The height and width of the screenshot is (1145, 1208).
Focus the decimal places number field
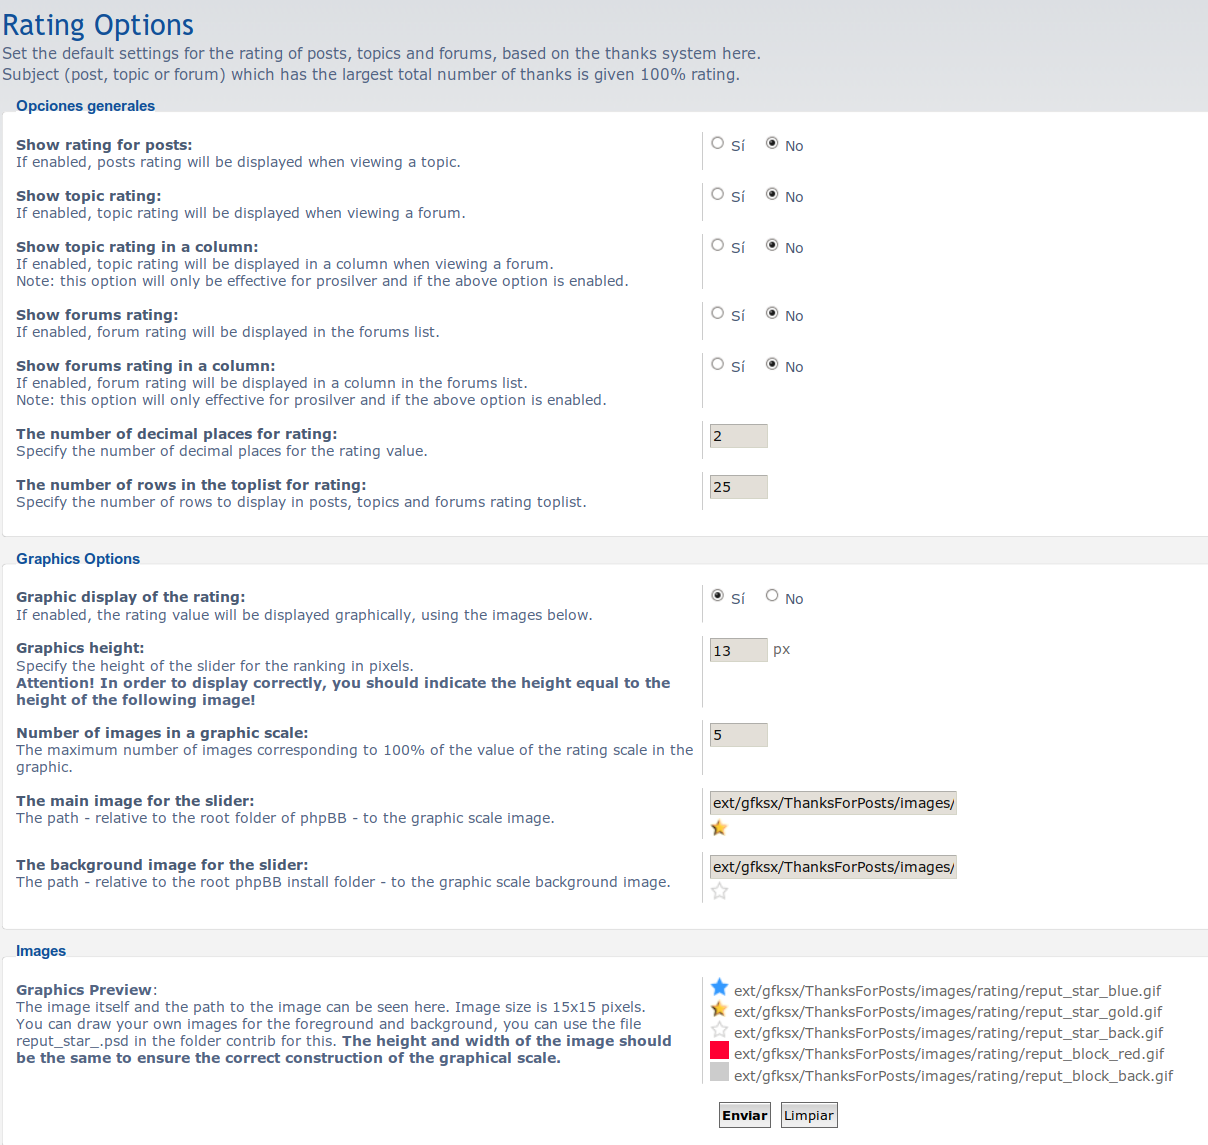point(738,436)
